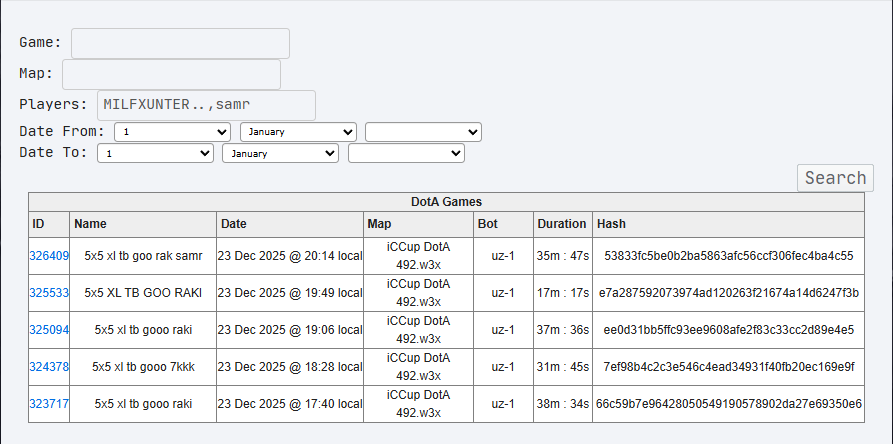The image size is (893, 444).
Task: Open the Date From month dropdown
Action: (299, 132)
